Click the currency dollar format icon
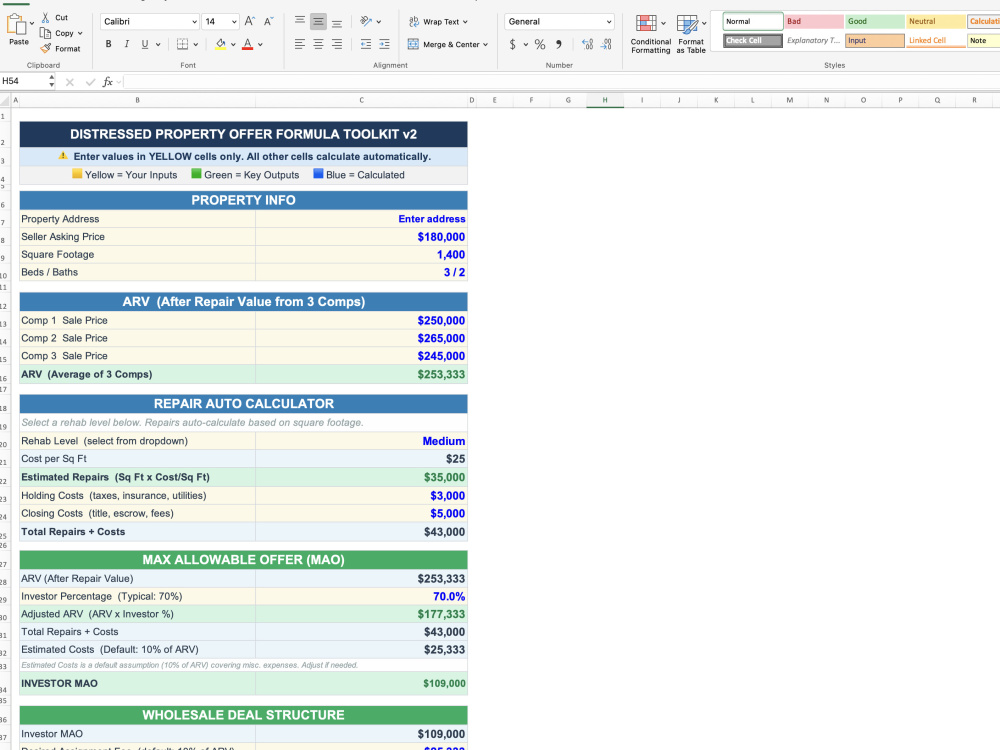 (x=513, y=45)
